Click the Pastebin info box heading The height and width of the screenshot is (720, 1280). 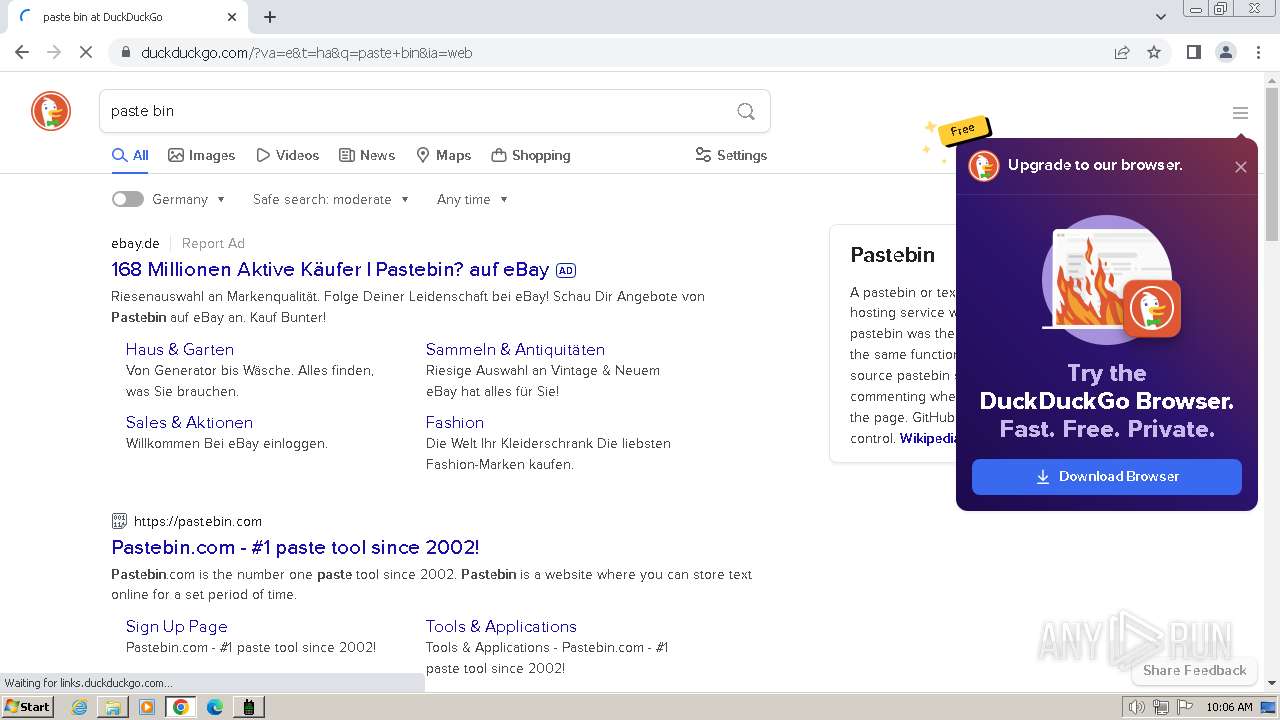893,255
